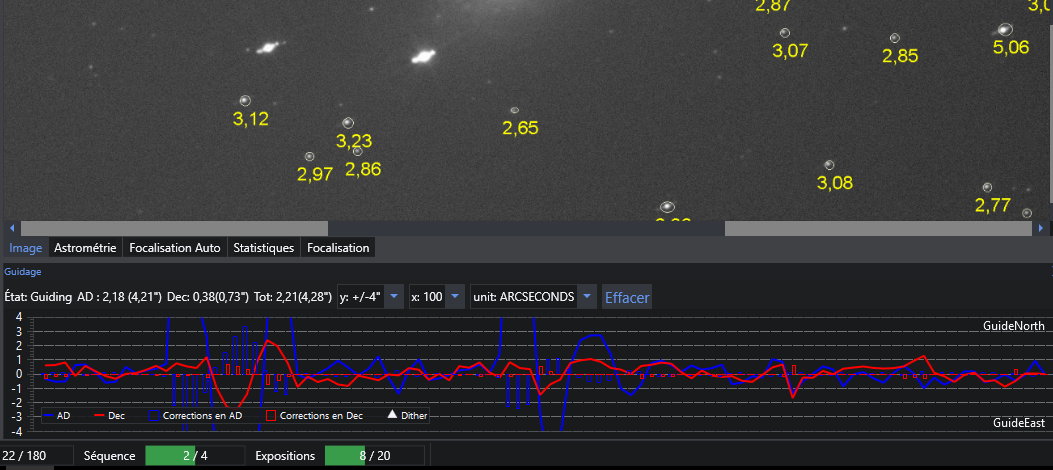Click the AD : 2,18 (4,21") value
This screenshot has width=1053, height=470.
pyautogui.click(x=120, y=297)
